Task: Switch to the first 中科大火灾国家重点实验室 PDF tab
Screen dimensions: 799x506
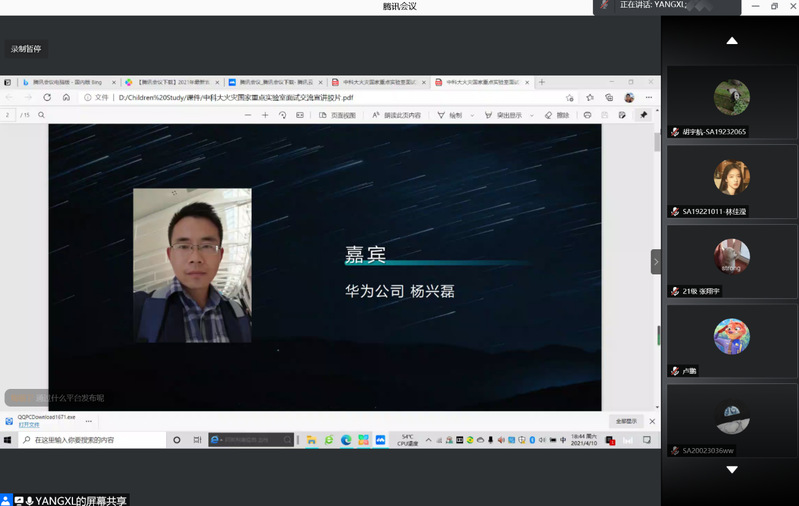Action: tap(379, 82)
